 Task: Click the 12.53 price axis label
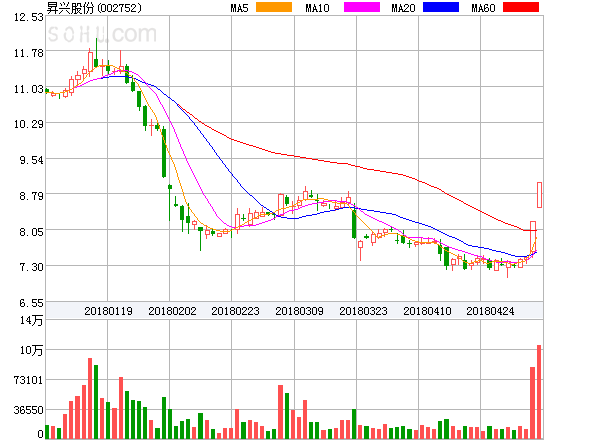pos(29,17)
